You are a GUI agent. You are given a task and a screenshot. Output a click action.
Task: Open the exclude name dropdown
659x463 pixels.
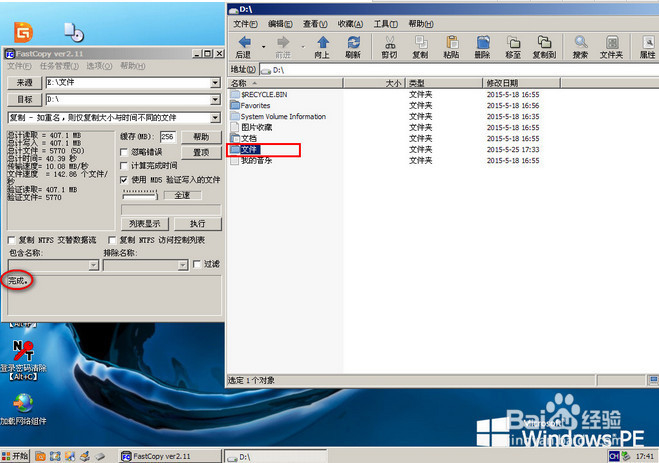click(x=182, y=265)
